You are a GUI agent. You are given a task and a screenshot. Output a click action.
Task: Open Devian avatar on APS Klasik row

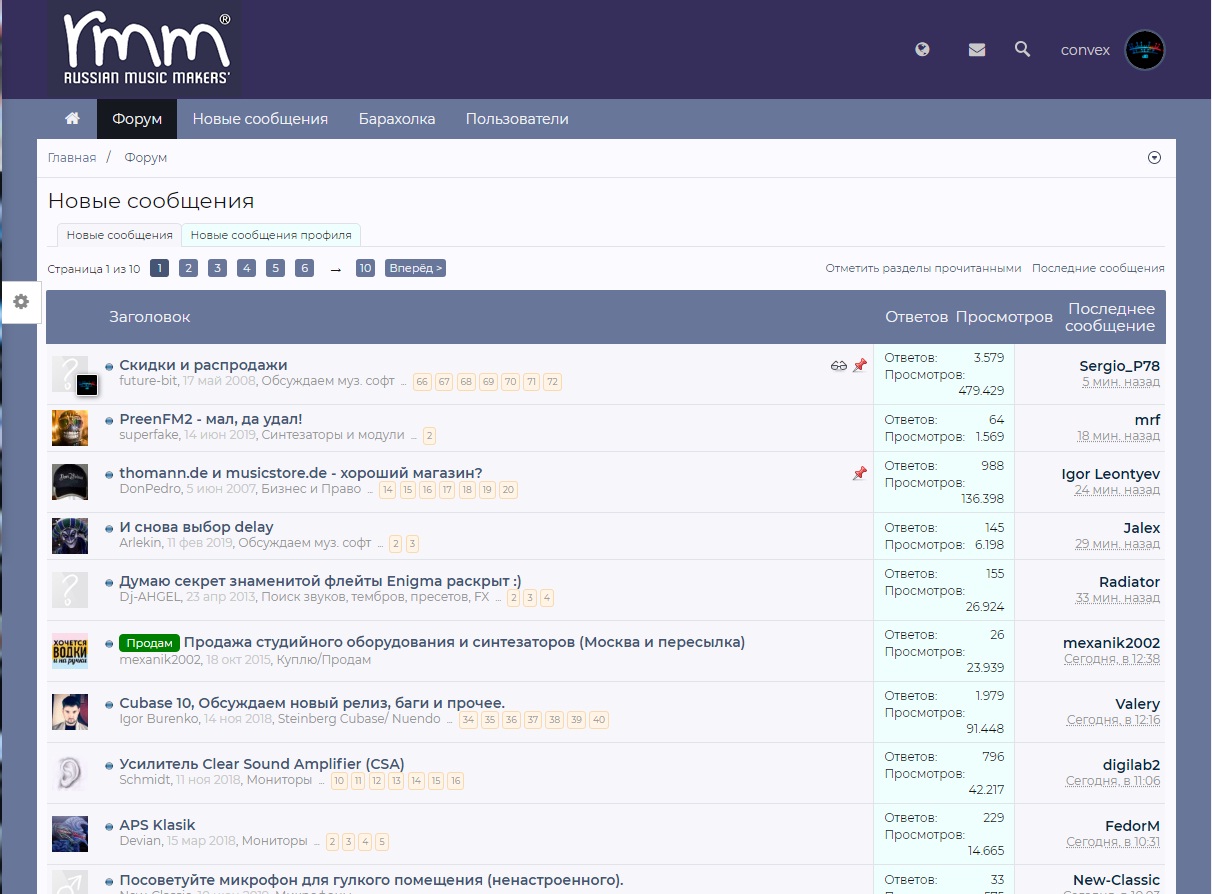[70, 834]
